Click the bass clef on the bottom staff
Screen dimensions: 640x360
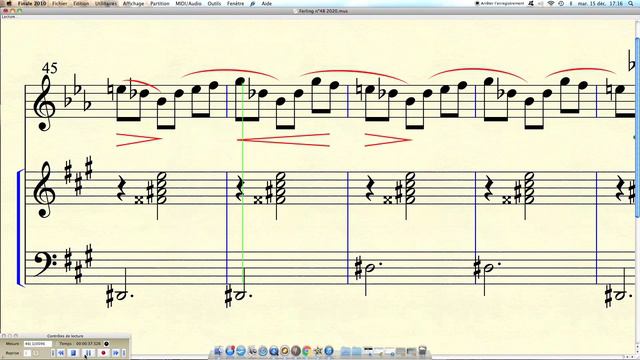pos(45,264)
